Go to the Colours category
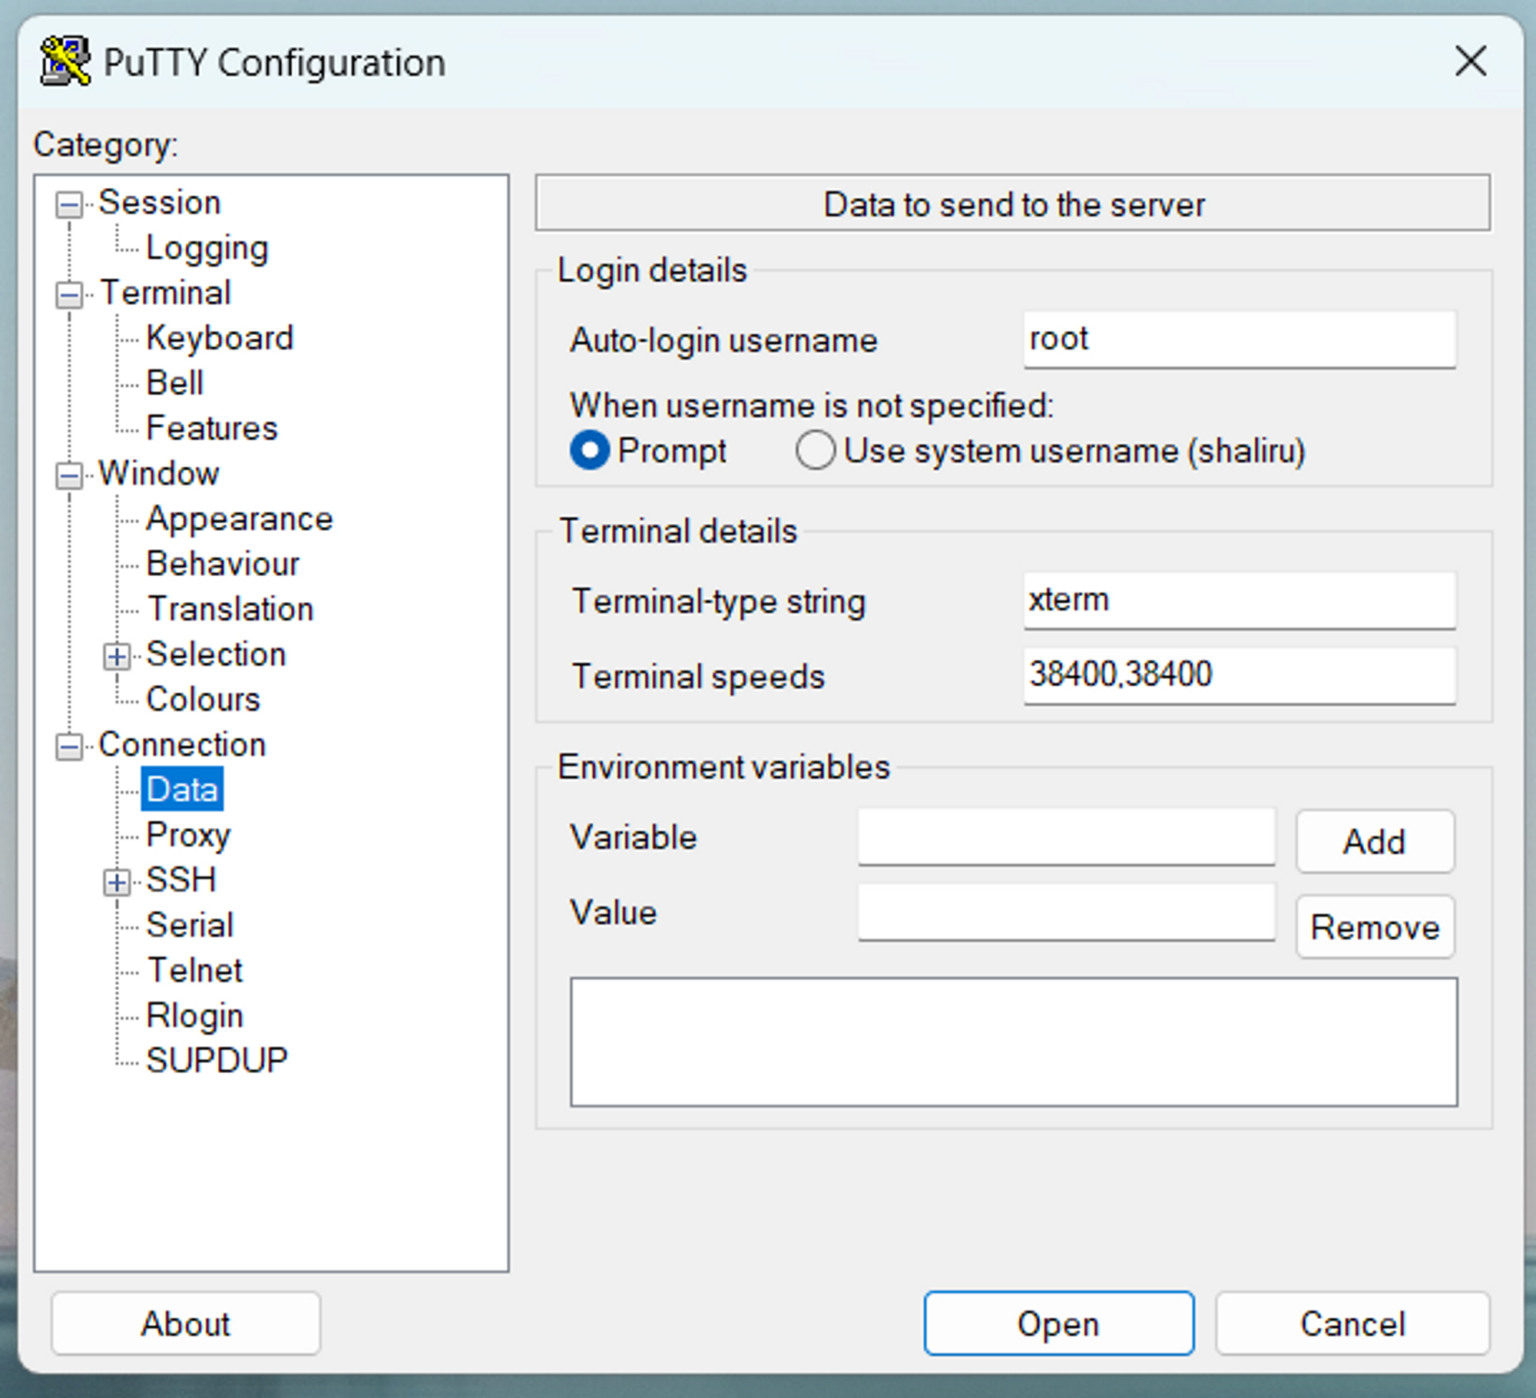Viewport: 1536px width, 1398px height. coord(203,699)
